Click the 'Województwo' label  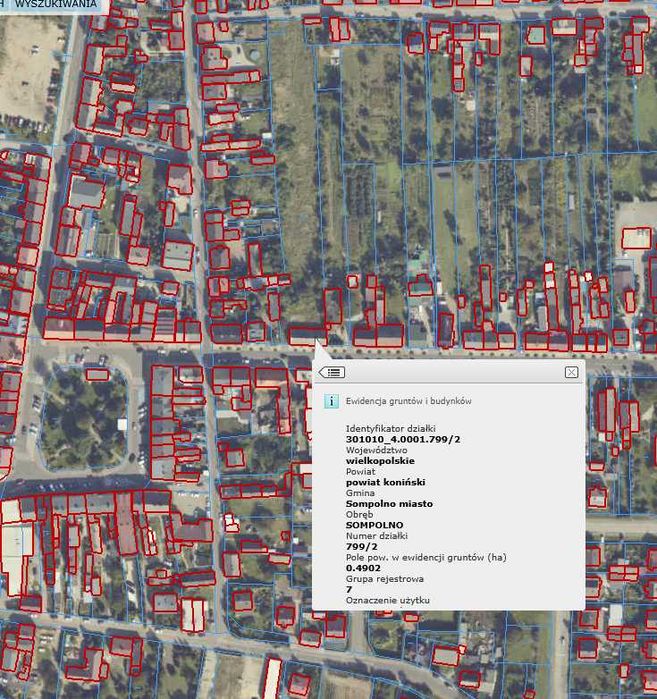[x=376, y=450]
